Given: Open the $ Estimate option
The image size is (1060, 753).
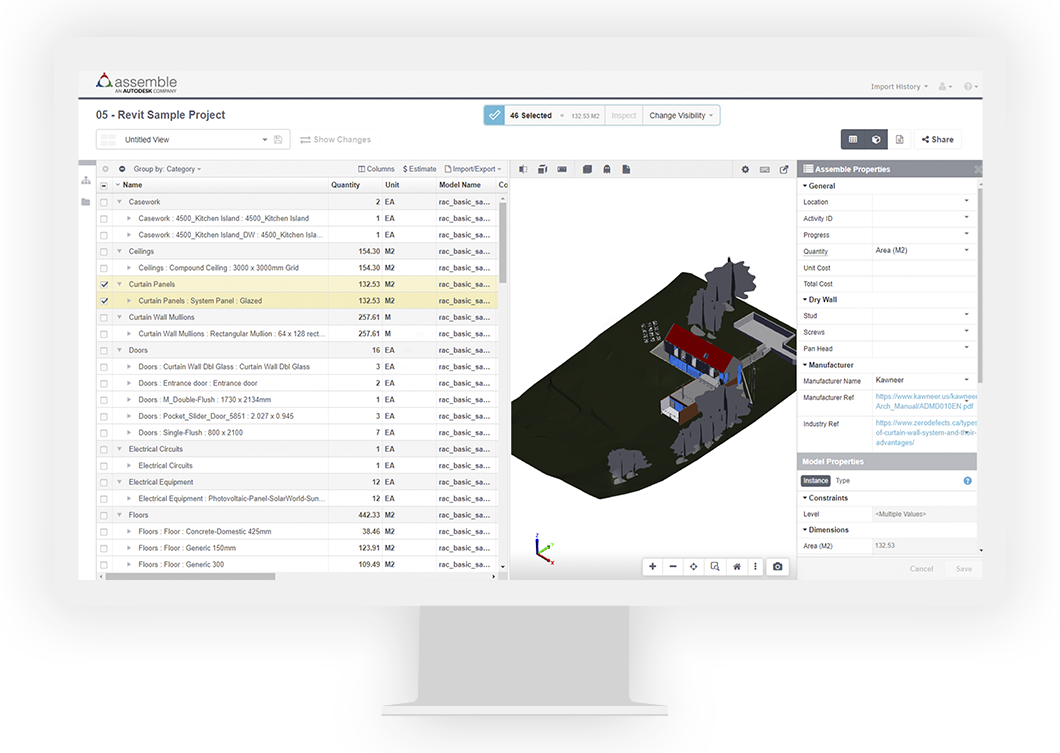Looking at the screenshot, I should click(420, 169).
